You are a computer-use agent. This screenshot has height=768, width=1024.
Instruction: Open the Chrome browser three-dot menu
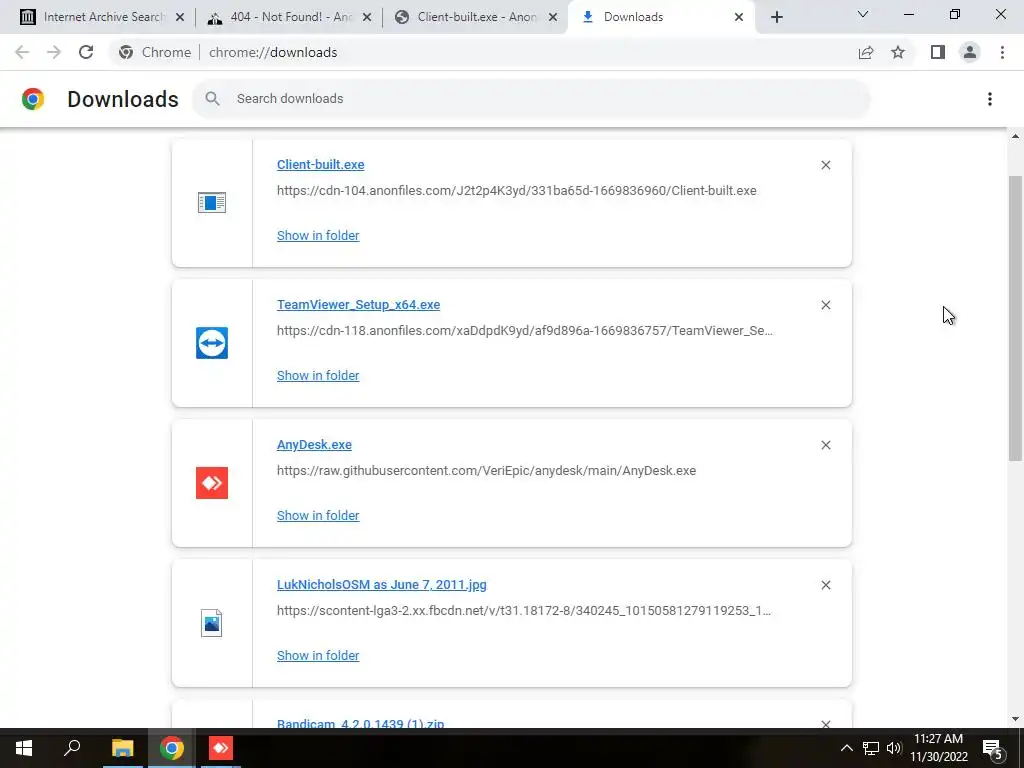tap(1002, 52)
